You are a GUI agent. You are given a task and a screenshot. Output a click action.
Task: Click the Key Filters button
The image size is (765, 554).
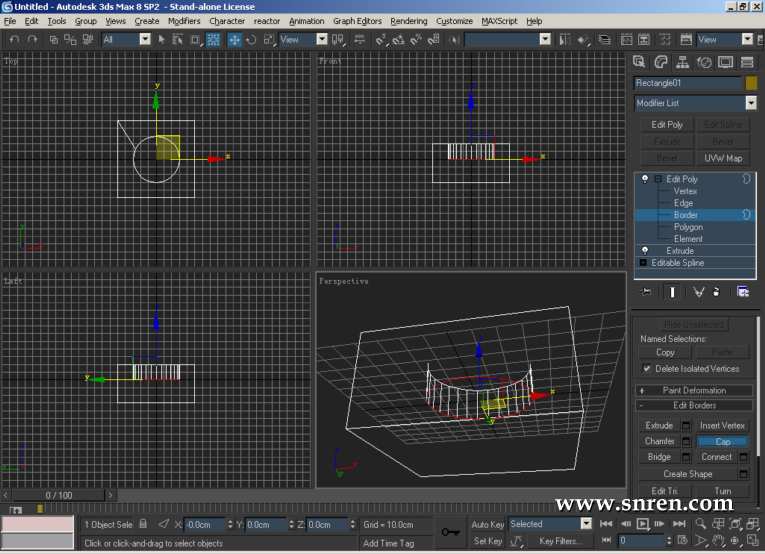click(559, 541)
